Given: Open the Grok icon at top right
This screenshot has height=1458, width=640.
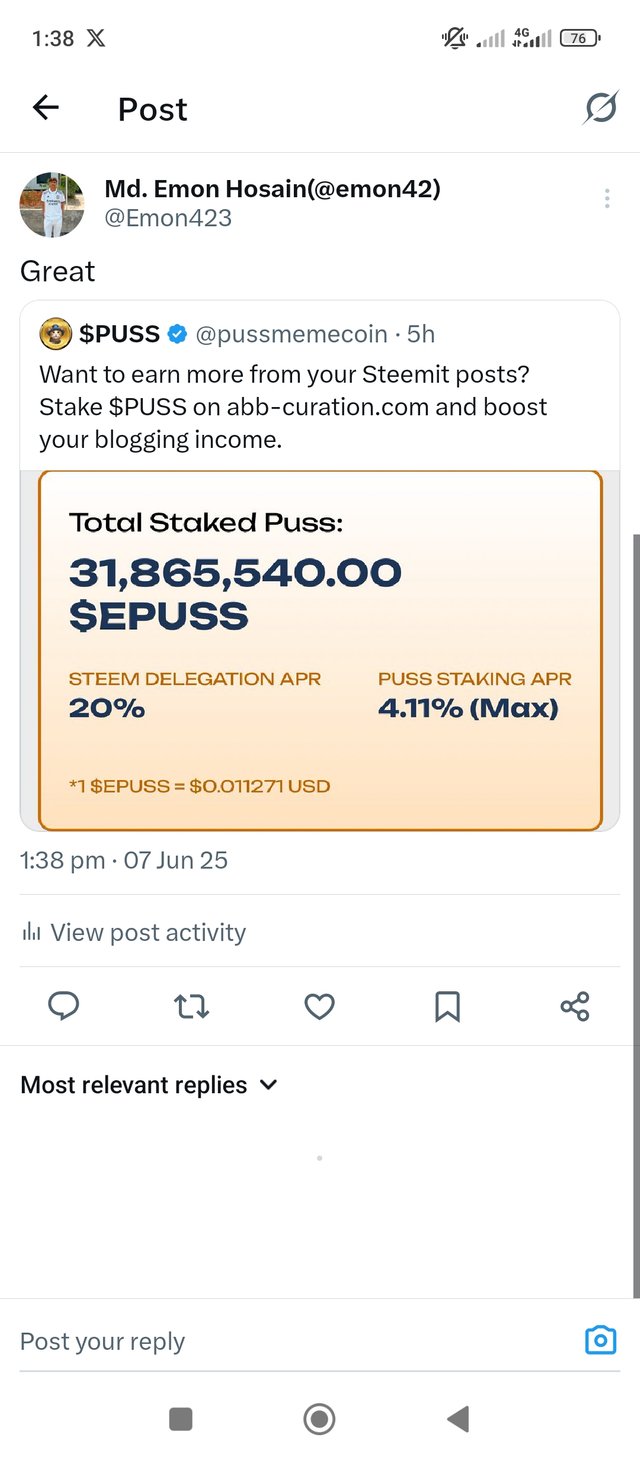Looking at the screenshot, I should pos(600,108).
